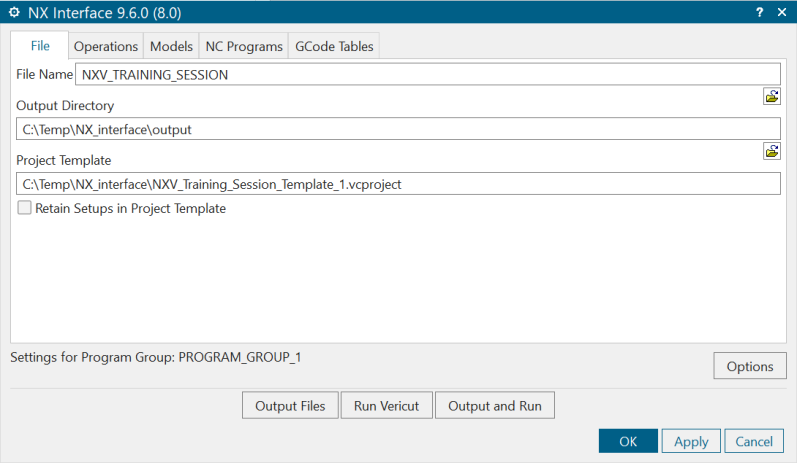Click the Output Files button
The width and height of the screenshot is (797, 463).
(290, 406)
